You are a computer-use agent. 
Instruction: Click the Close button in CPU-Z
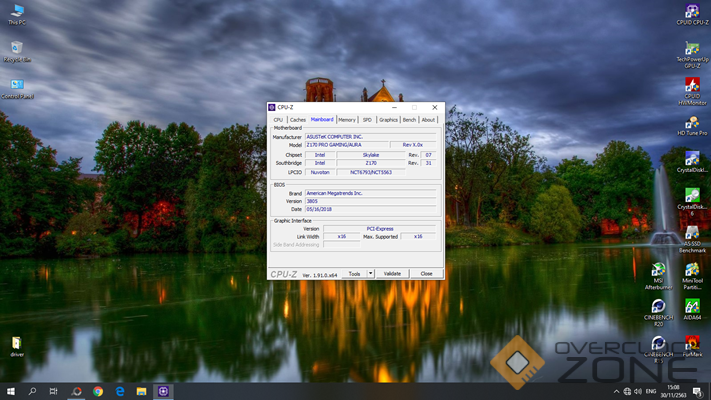coord(426,273)
